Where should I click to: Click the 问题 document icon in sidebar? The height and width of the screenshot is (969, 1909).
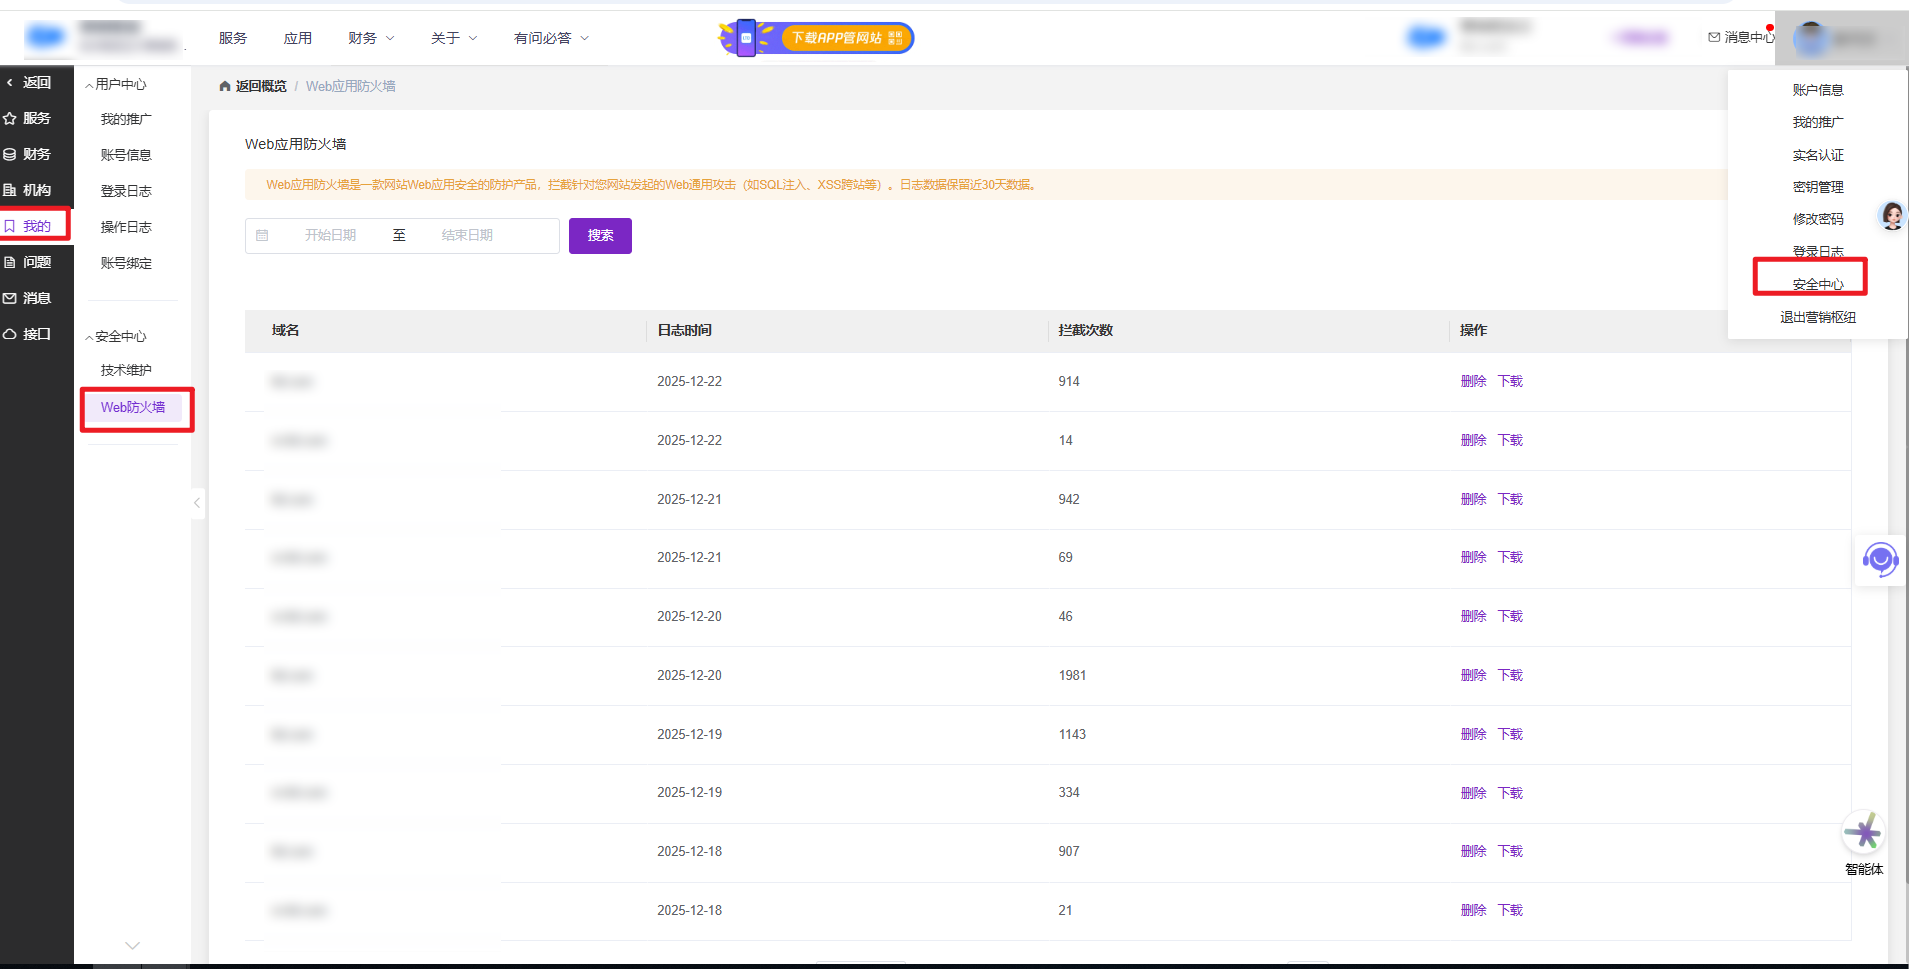pyautogui.click(x=10, y=262)
